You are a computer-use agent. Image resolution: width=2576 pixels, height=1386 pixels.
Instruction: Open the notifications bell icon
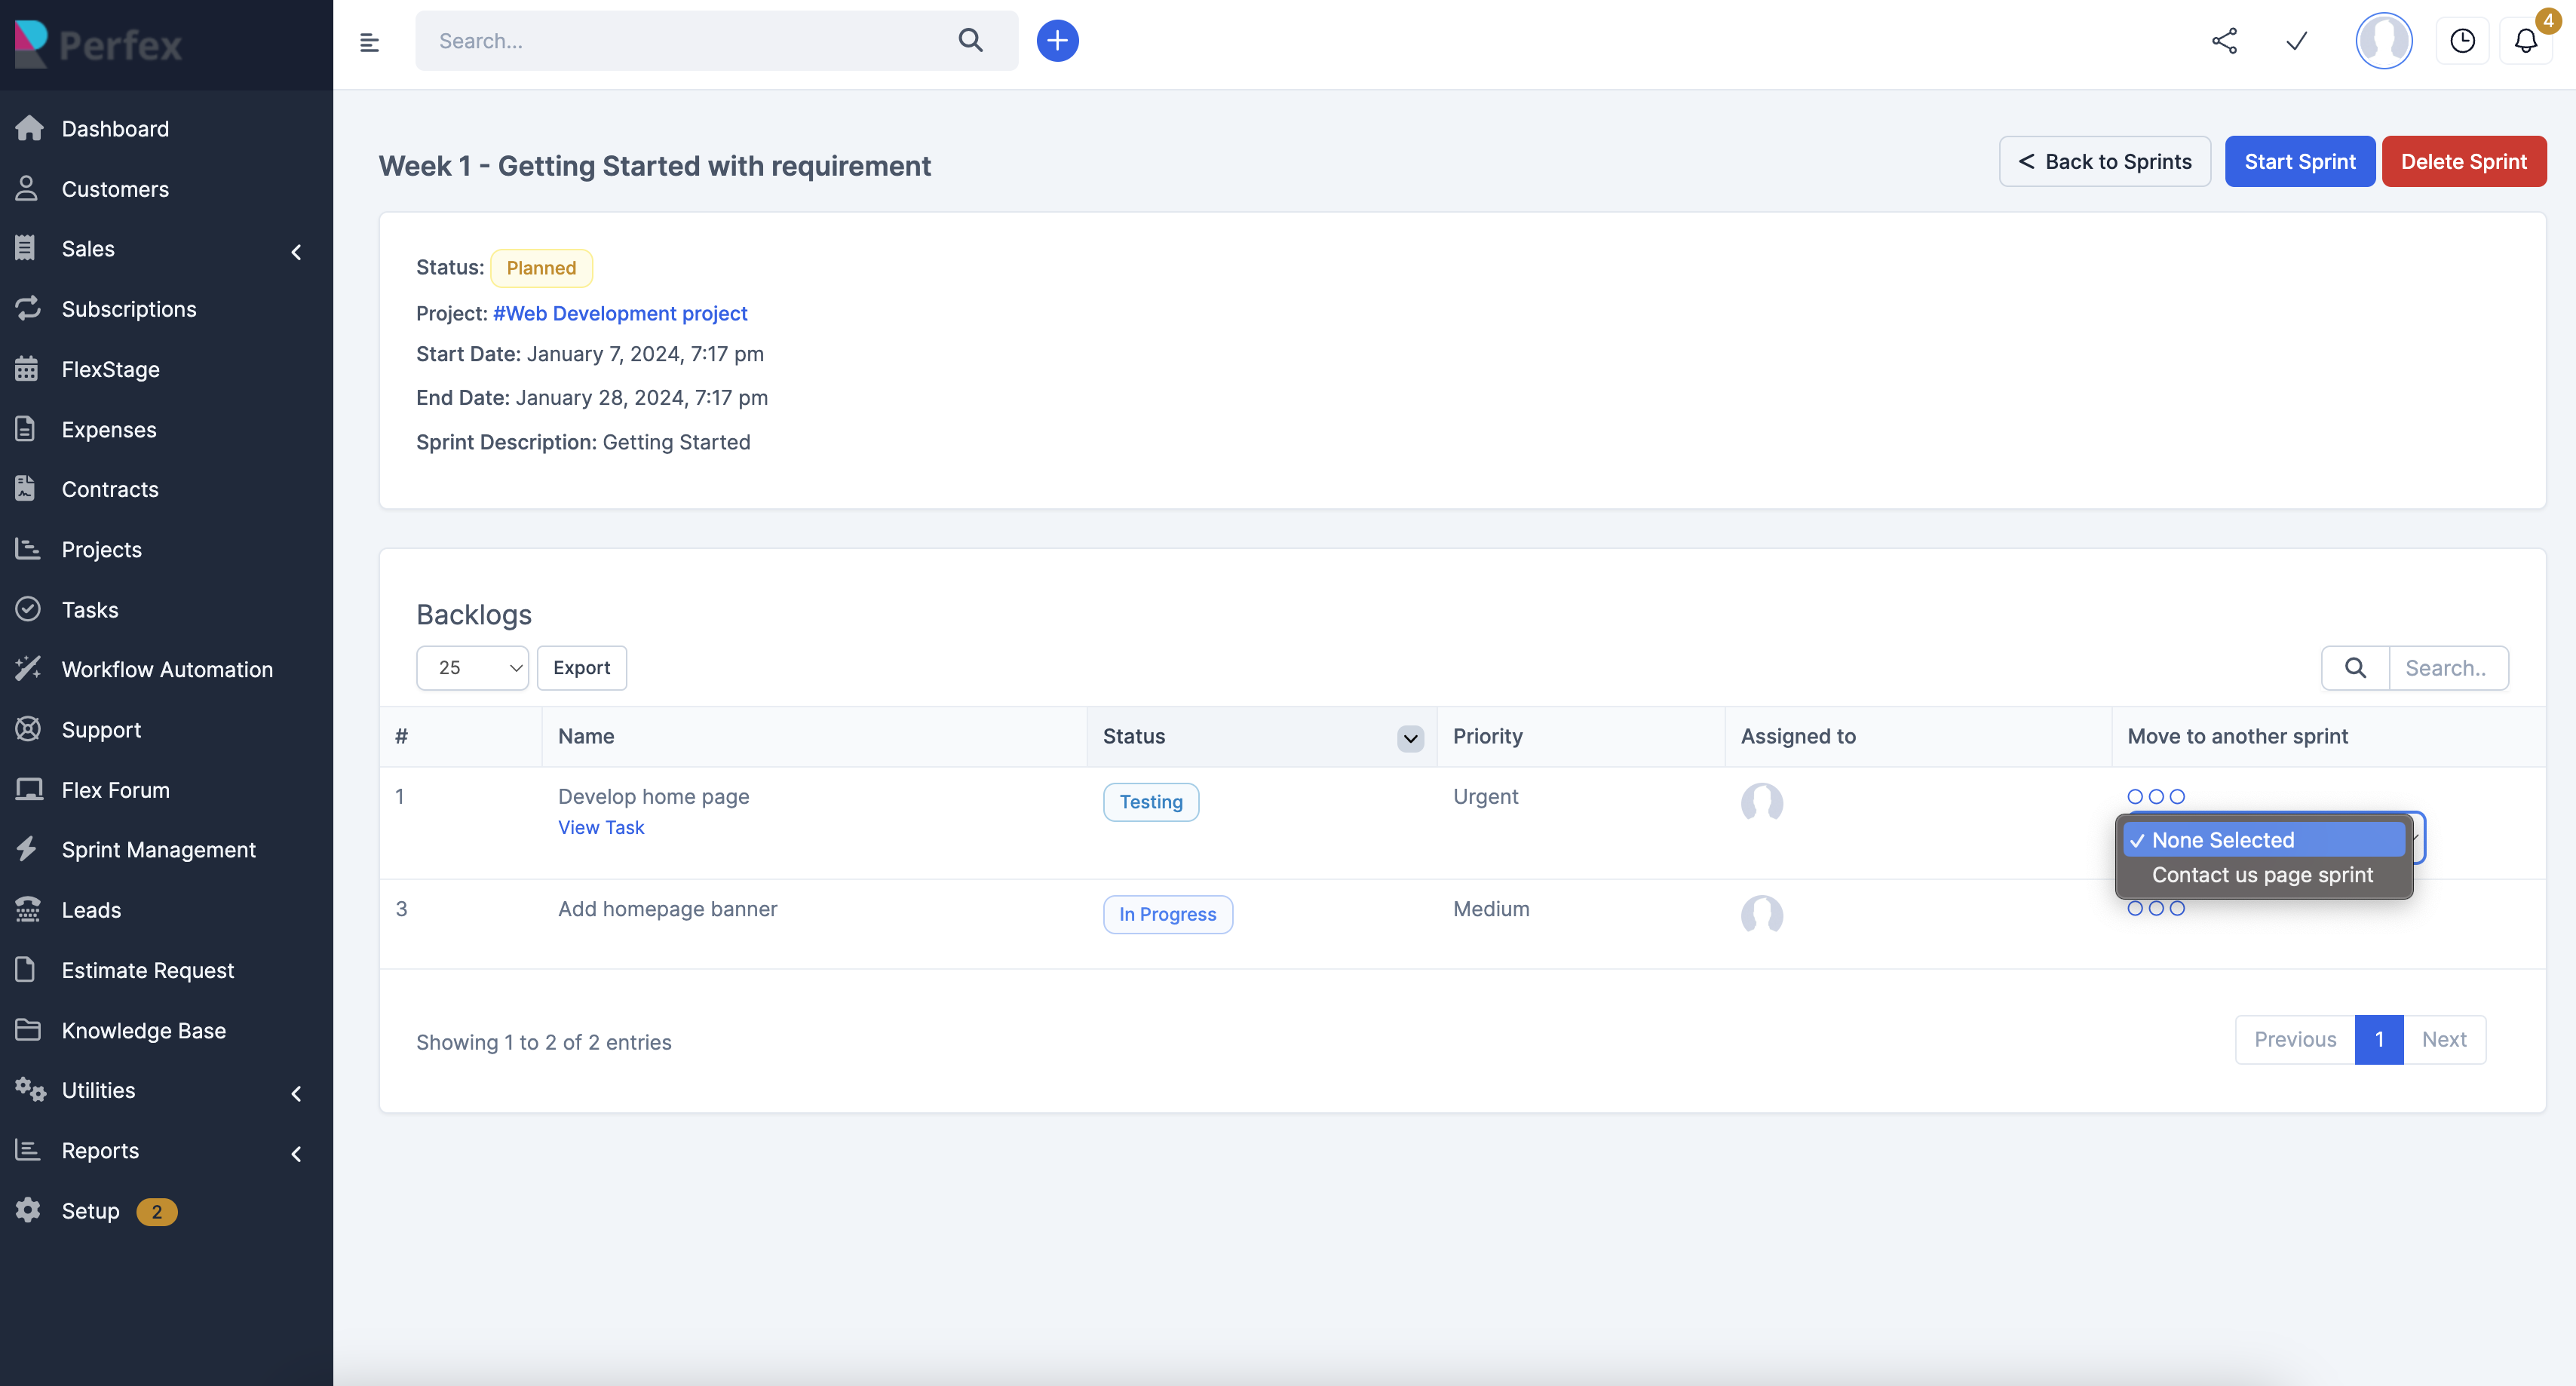[x=2526, y=41]
